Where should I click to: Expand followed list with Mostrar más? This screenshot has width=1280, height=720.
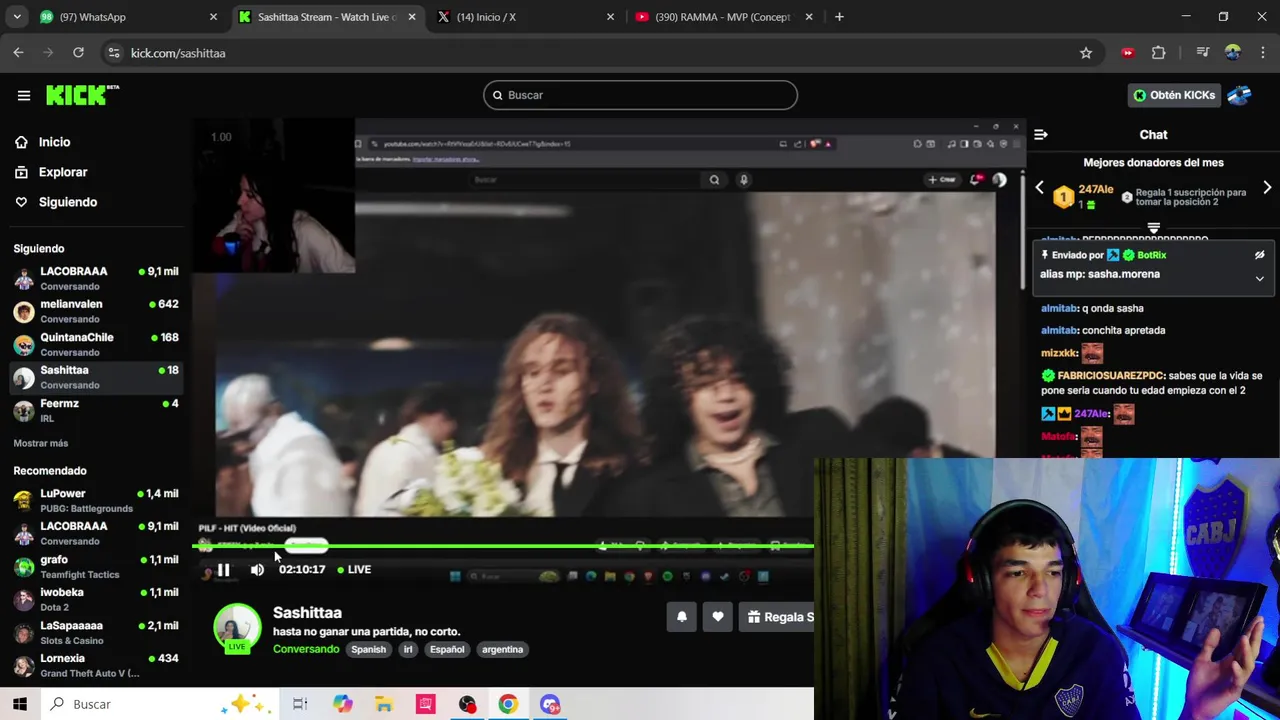click(x=41, y=443)
